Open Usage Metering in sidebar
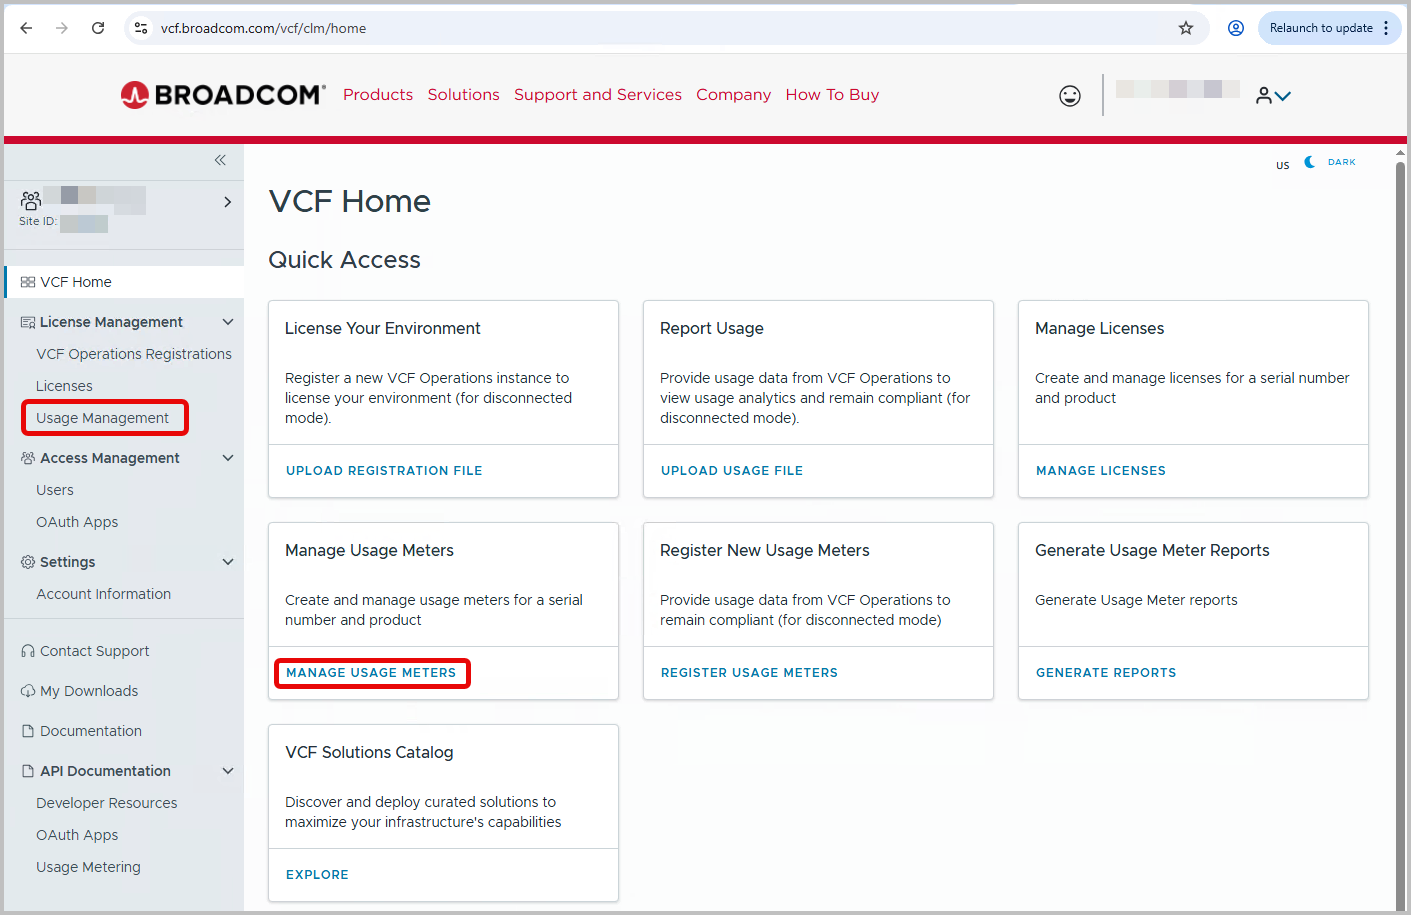The height and width of the screenshot is (915, 1411). 89,867
